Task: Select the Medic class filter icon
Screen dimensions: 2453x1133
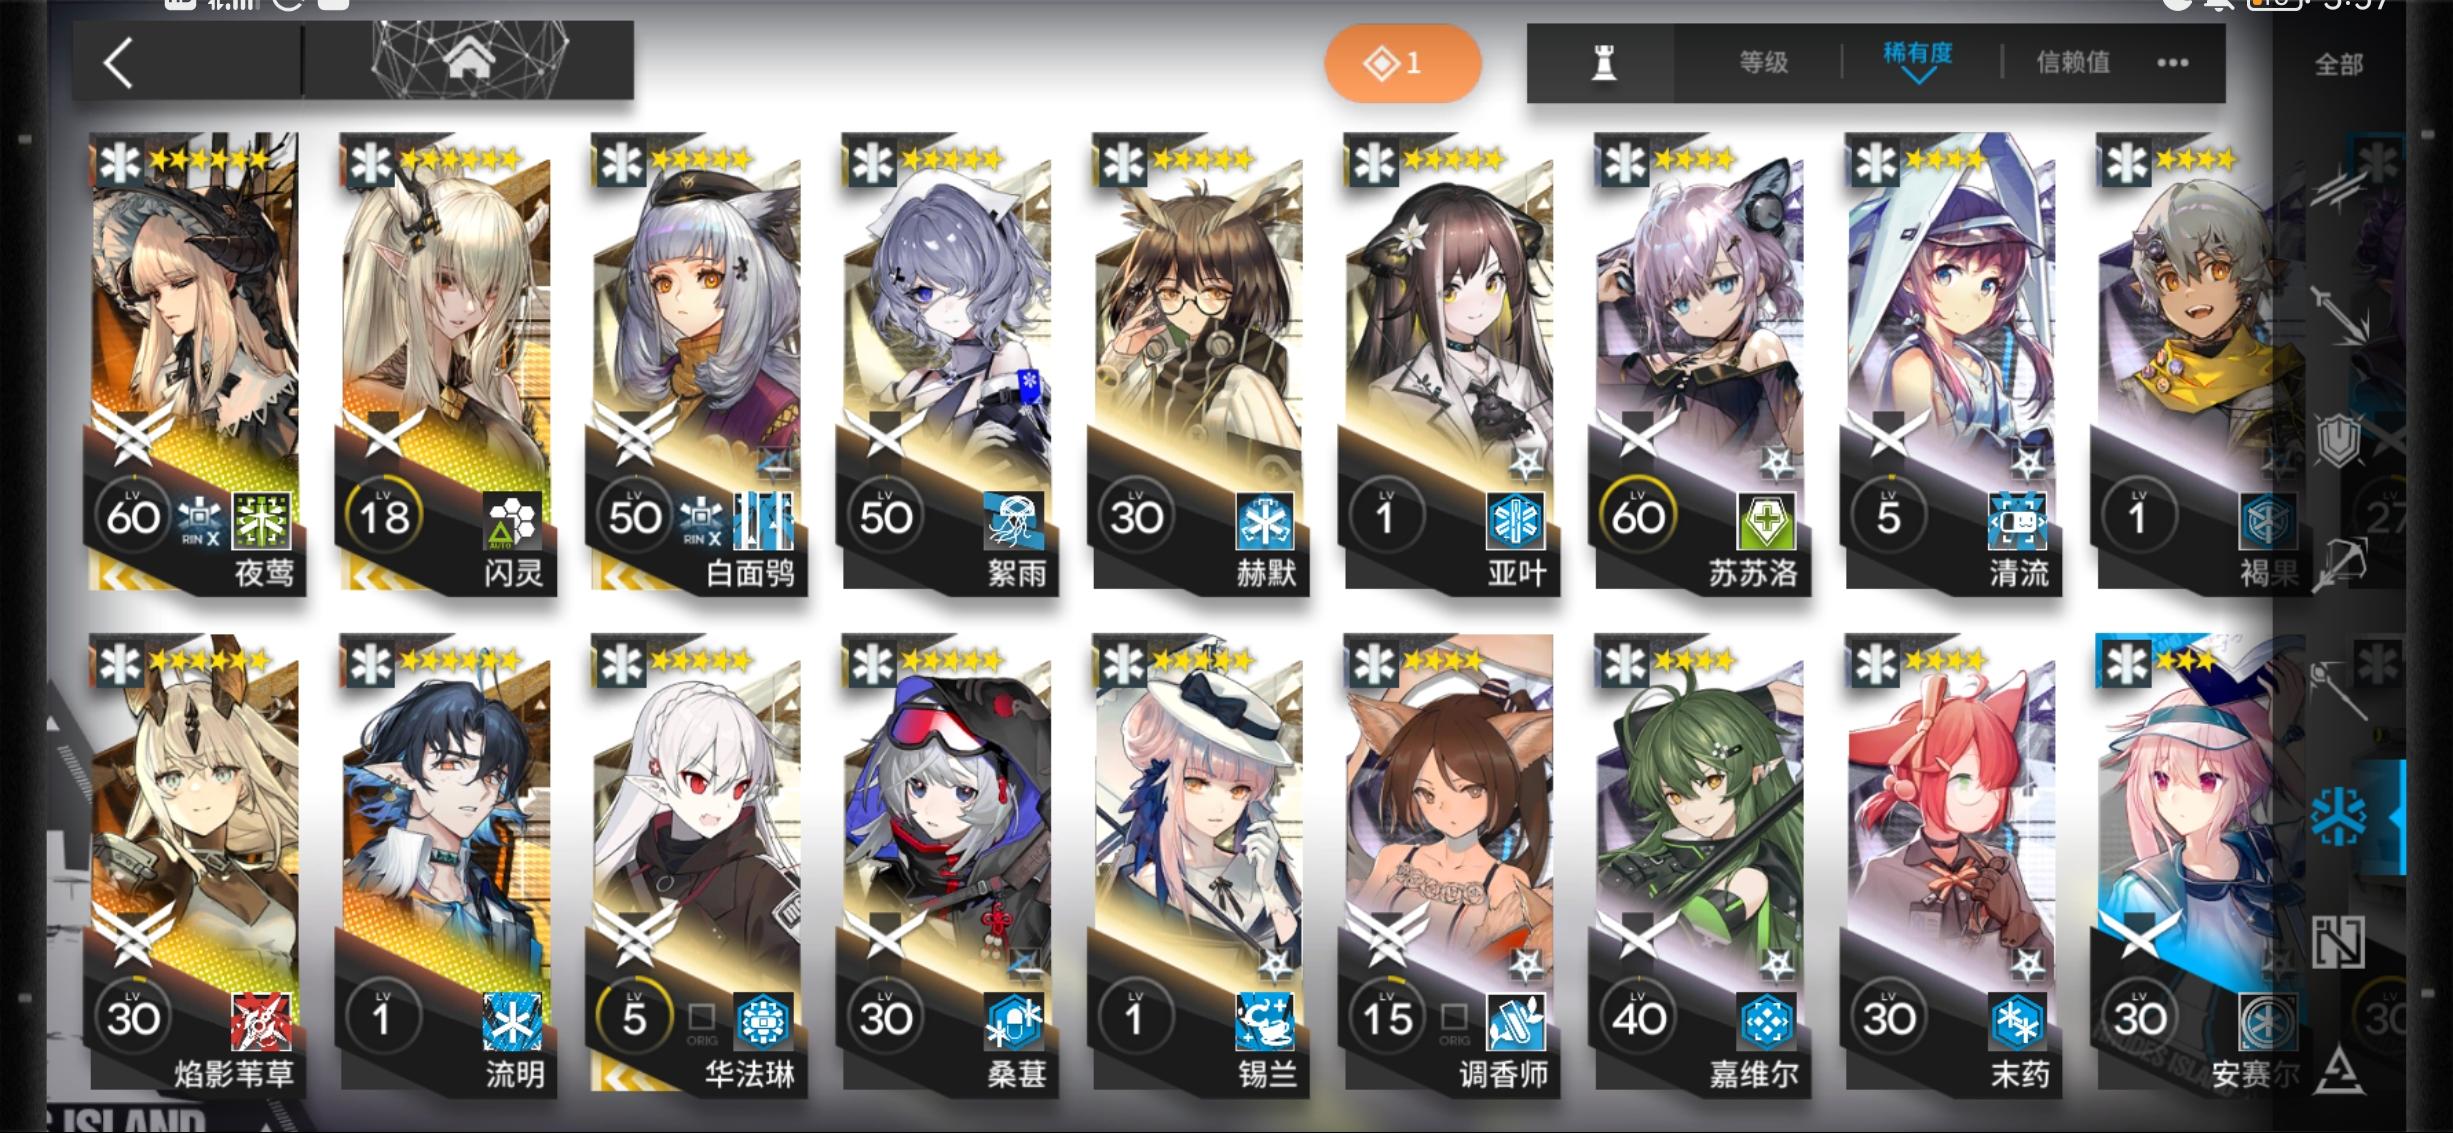Action: tap(2340, 815)
